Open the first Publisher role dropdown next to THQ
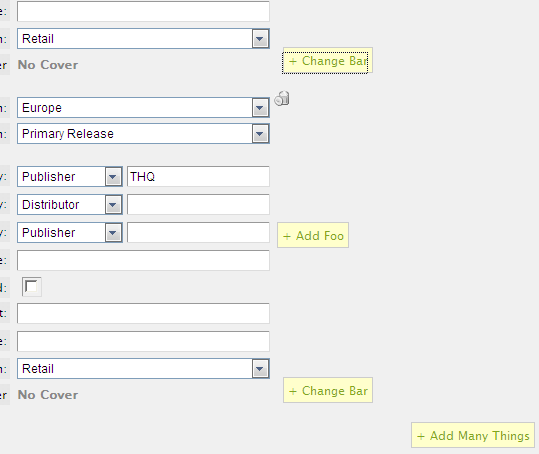Screen dimensions: 539x454 click(70, 177)
